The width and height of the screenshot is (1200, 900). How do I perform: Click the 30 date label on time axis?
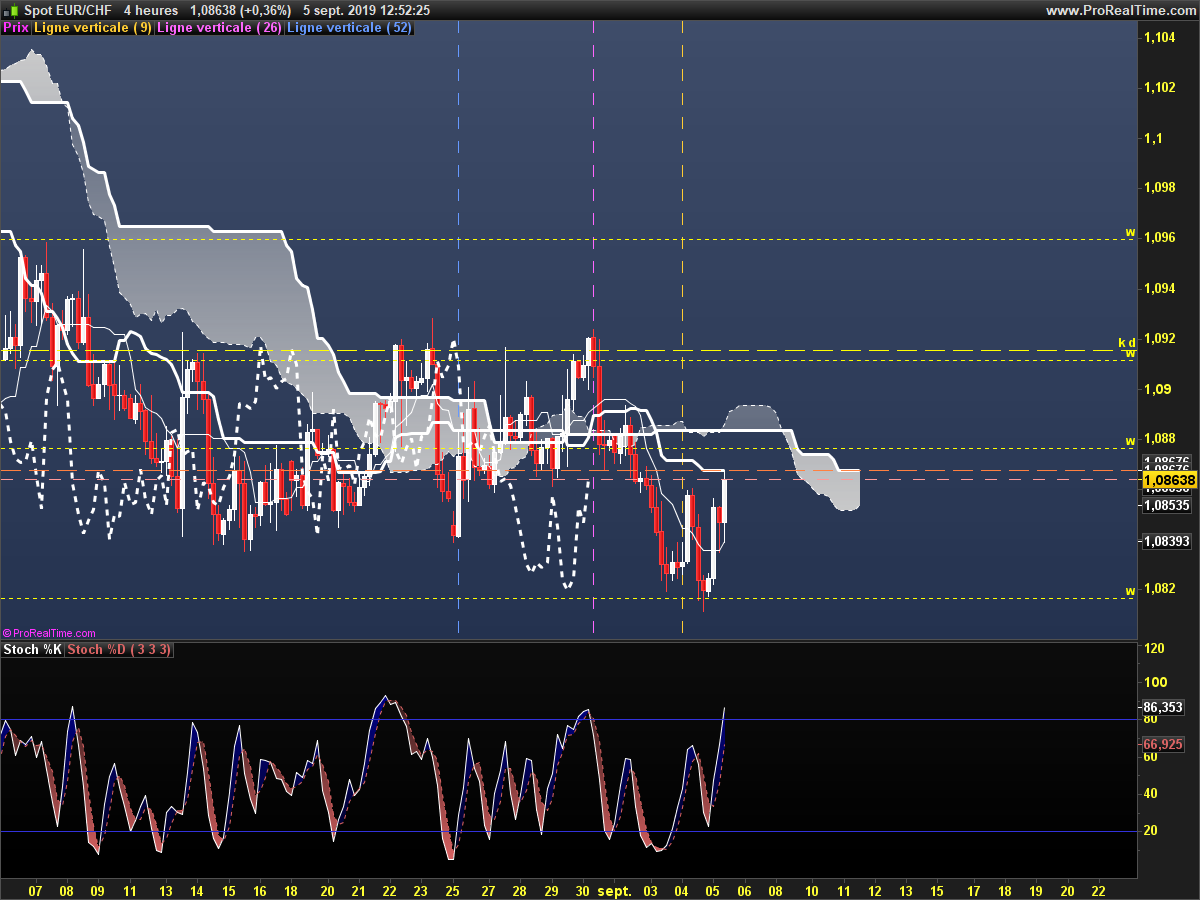[582, 890]
